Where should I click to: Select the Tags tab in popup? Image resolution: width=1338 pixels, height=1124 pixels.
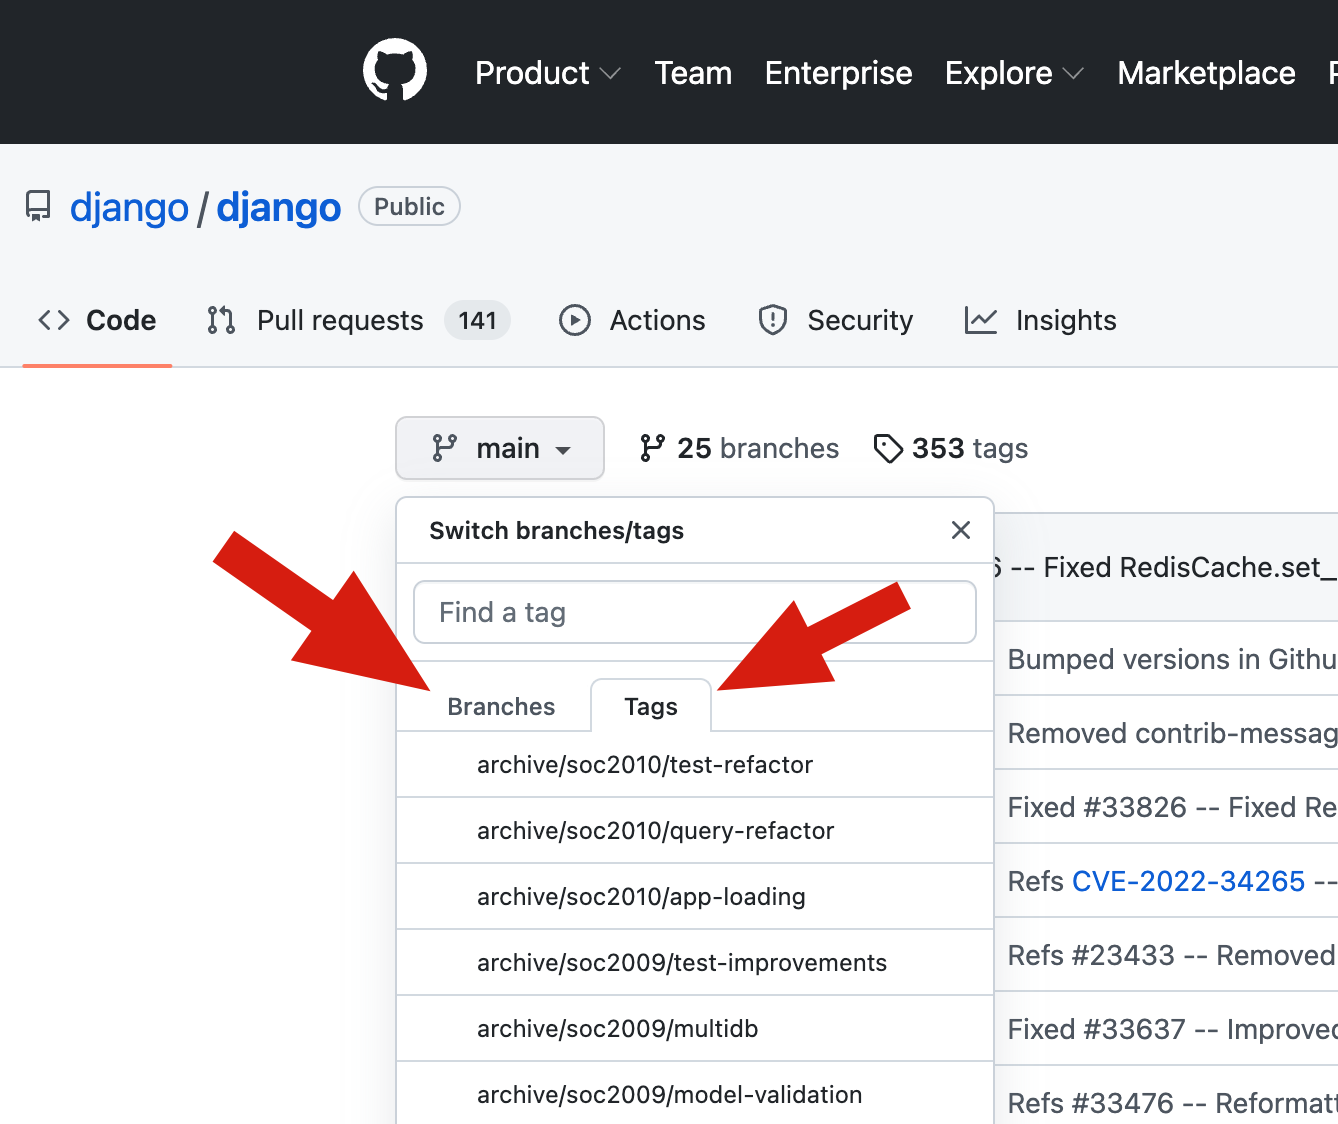point(651,707)
